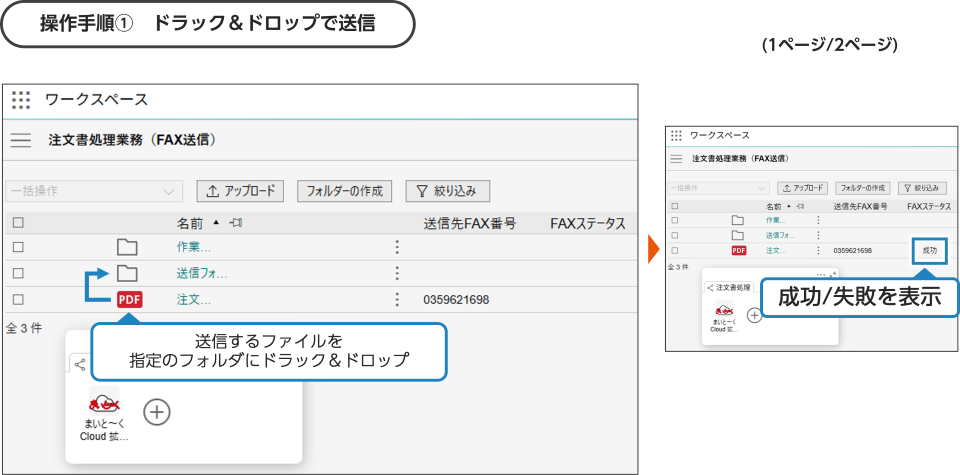Tick checkbox of 注文… PDF row in the drag-and-drop step screen
Viewport: 960px width, 475px height.
[x=18, y=299]
